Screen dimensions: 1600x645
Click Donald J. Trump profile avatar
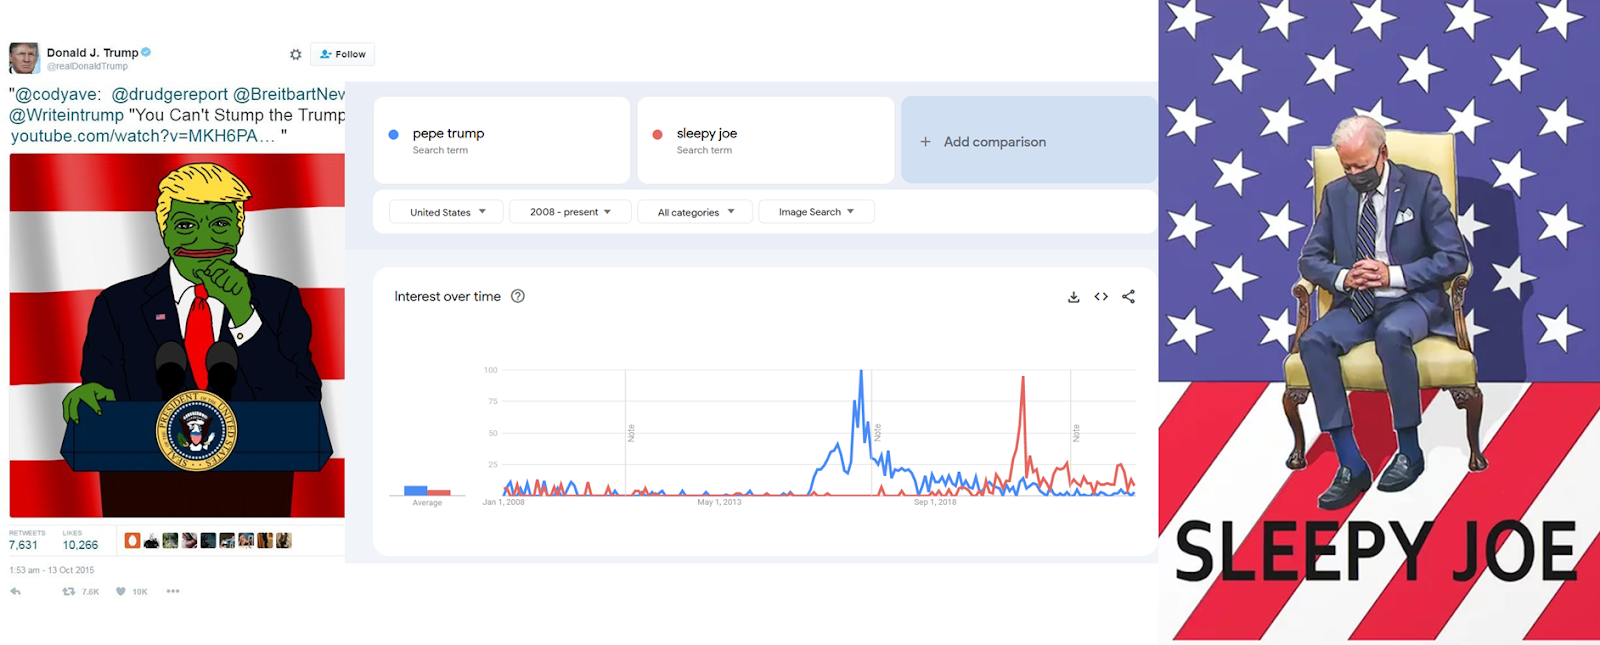(x=24, y=58)
